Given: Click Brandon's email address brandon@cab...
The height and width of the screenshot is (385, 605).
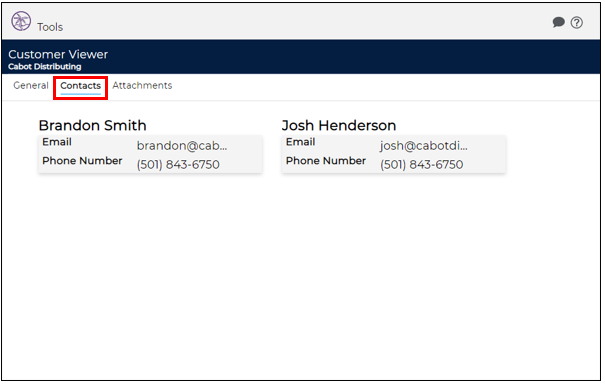Looking at the screenshot, I should (x=182, y=146).
